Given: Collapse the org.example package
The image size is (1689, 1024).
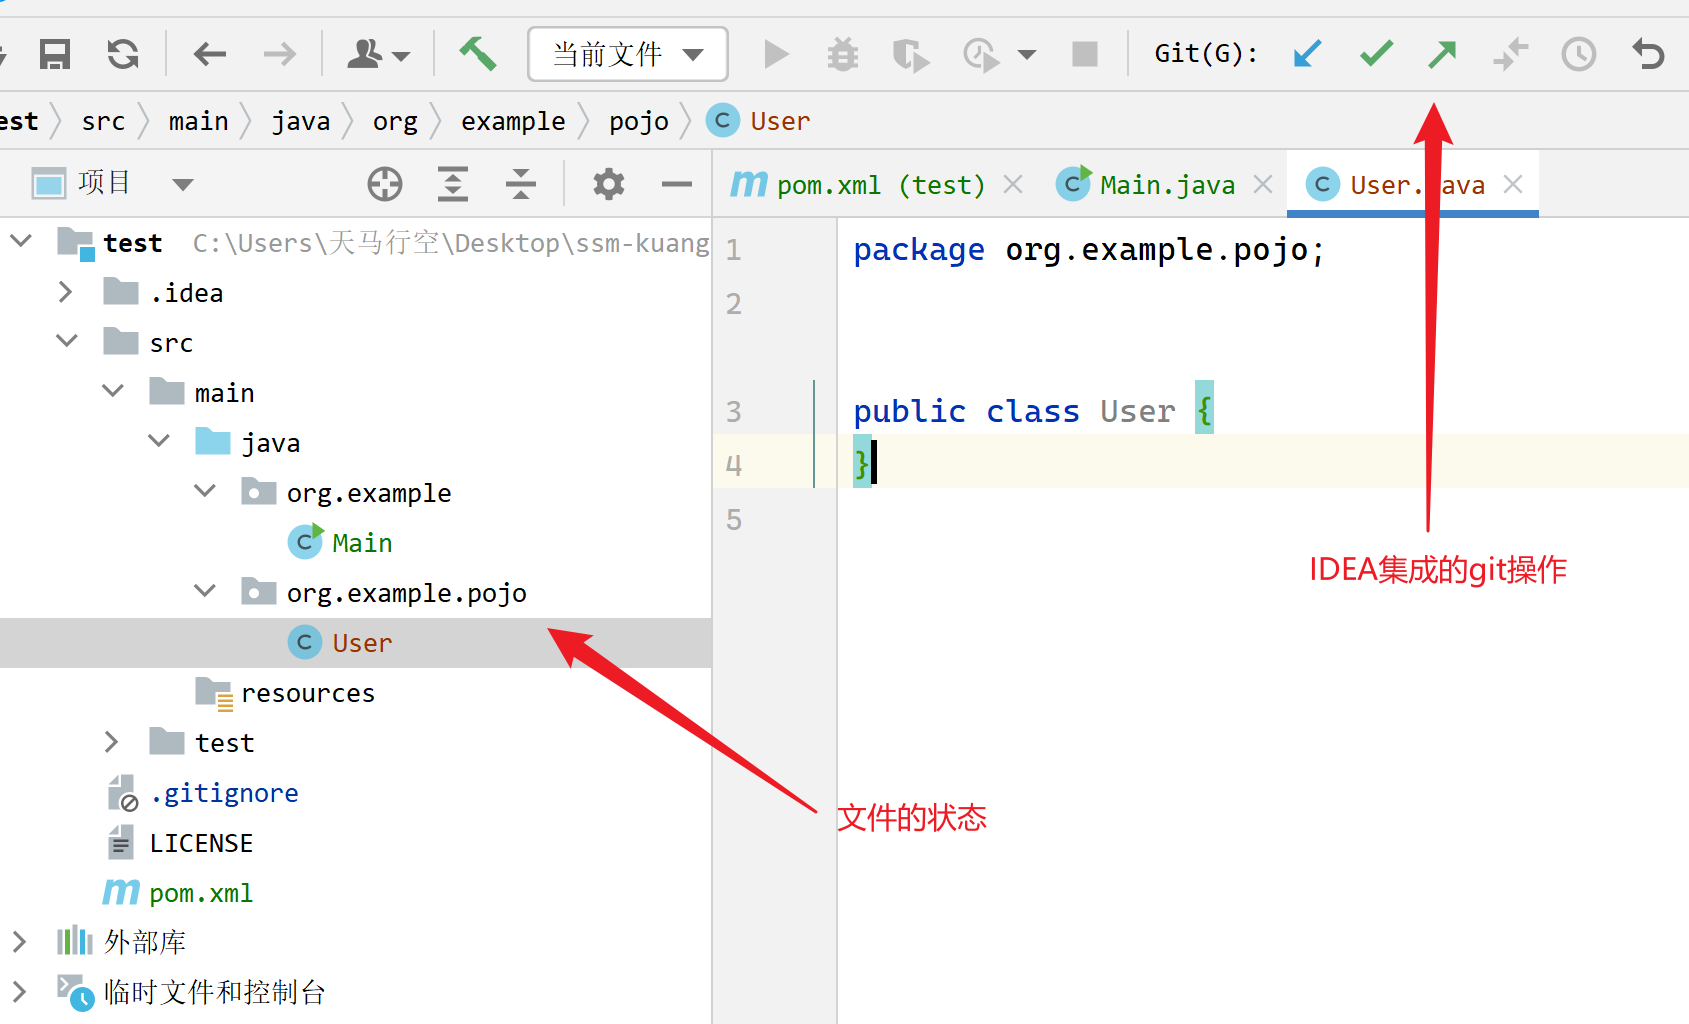Looking at the screenshot, I should point(205,491).
